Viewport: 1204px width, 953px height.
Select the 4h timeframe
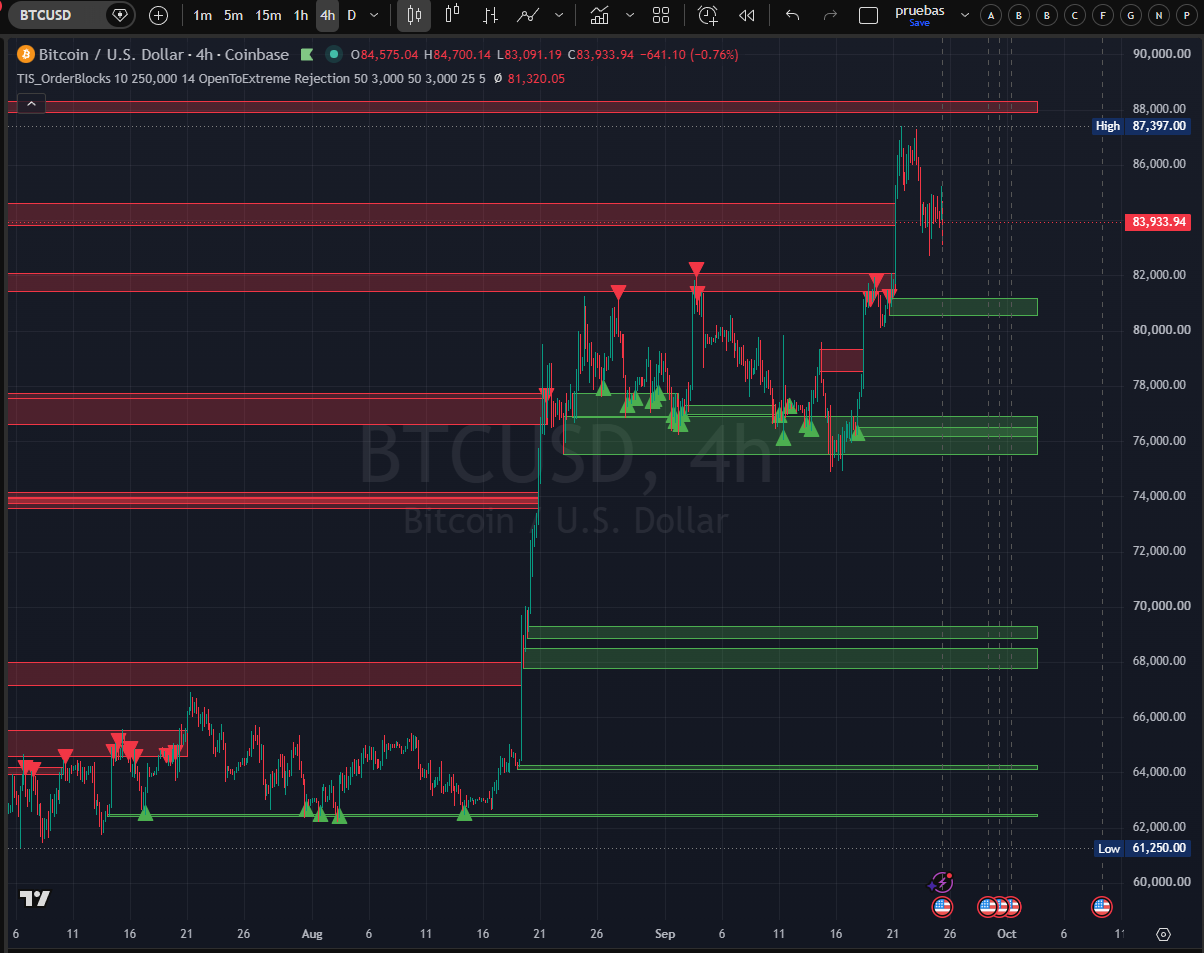tap(327, 15)
